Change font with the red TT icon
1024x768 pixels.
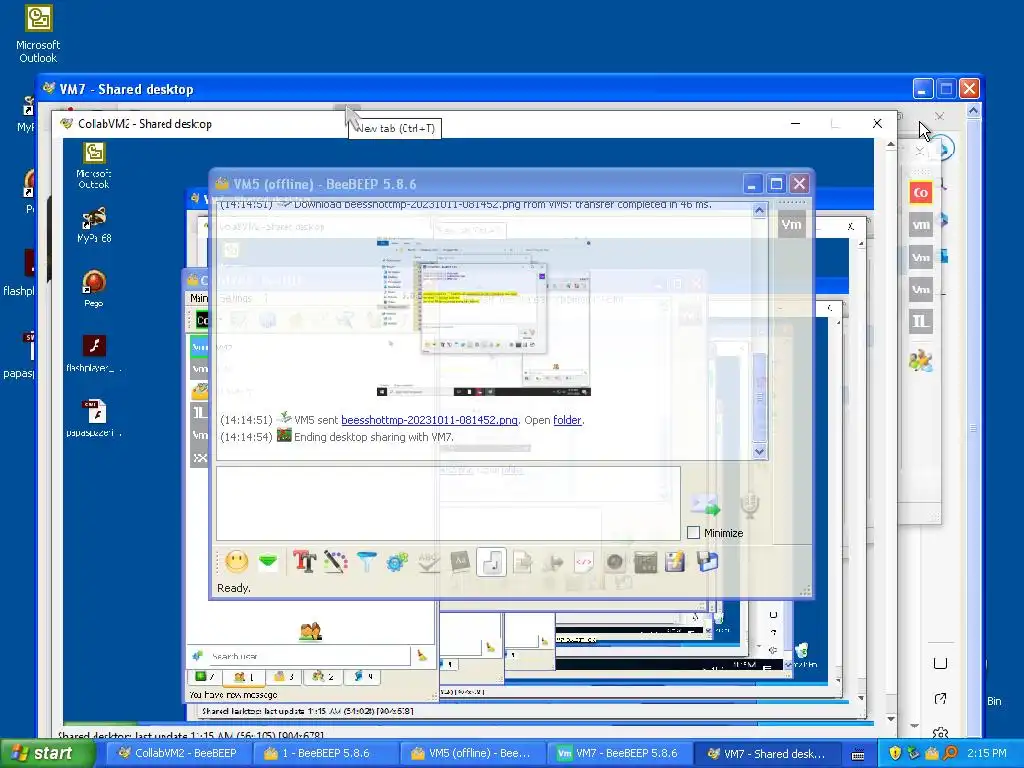pos(304,562)
